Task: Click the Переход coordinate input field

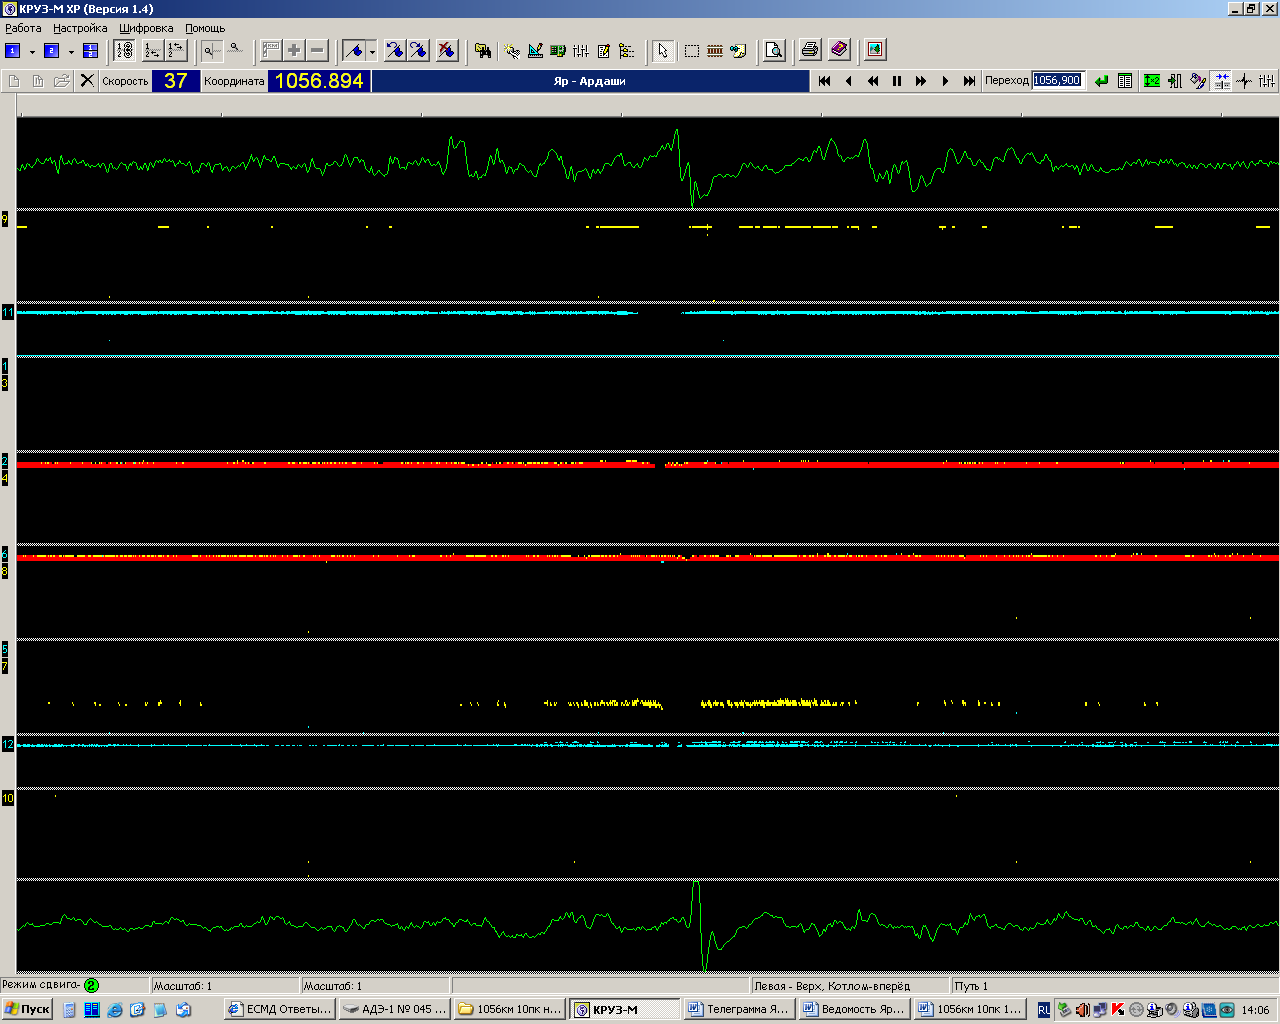Action: 1057,81
